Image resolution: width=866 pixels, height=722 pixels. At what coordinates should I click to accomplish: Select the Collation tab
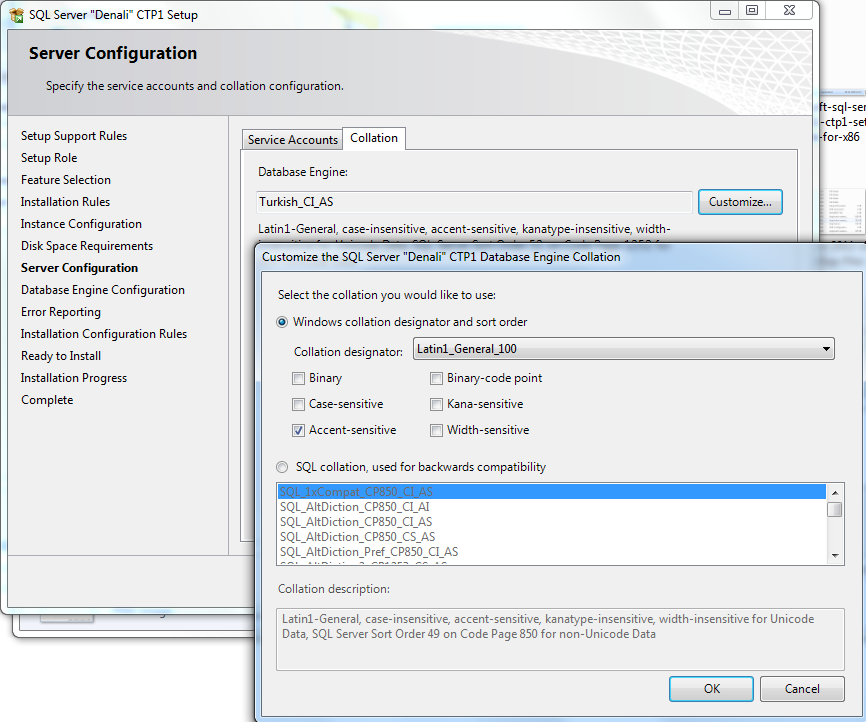coord(374,138)
